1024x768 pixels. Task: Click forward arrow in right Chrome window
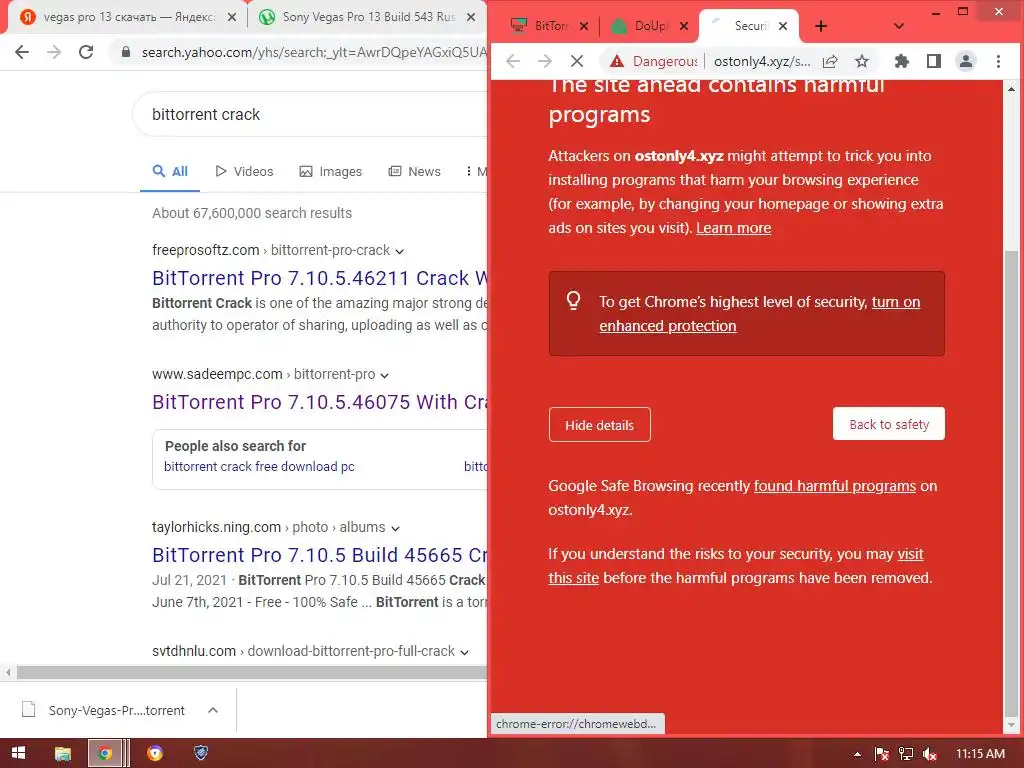coord(544,61)
